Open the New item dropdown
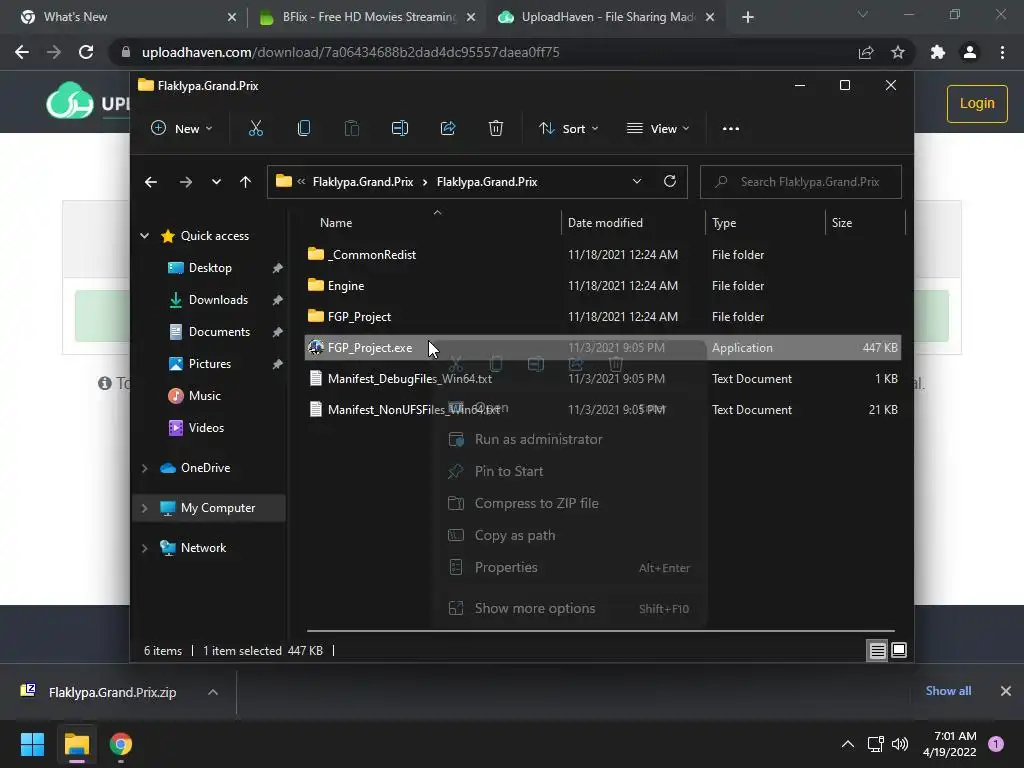Screen dimensions: 1024x768 pos(182,129)
